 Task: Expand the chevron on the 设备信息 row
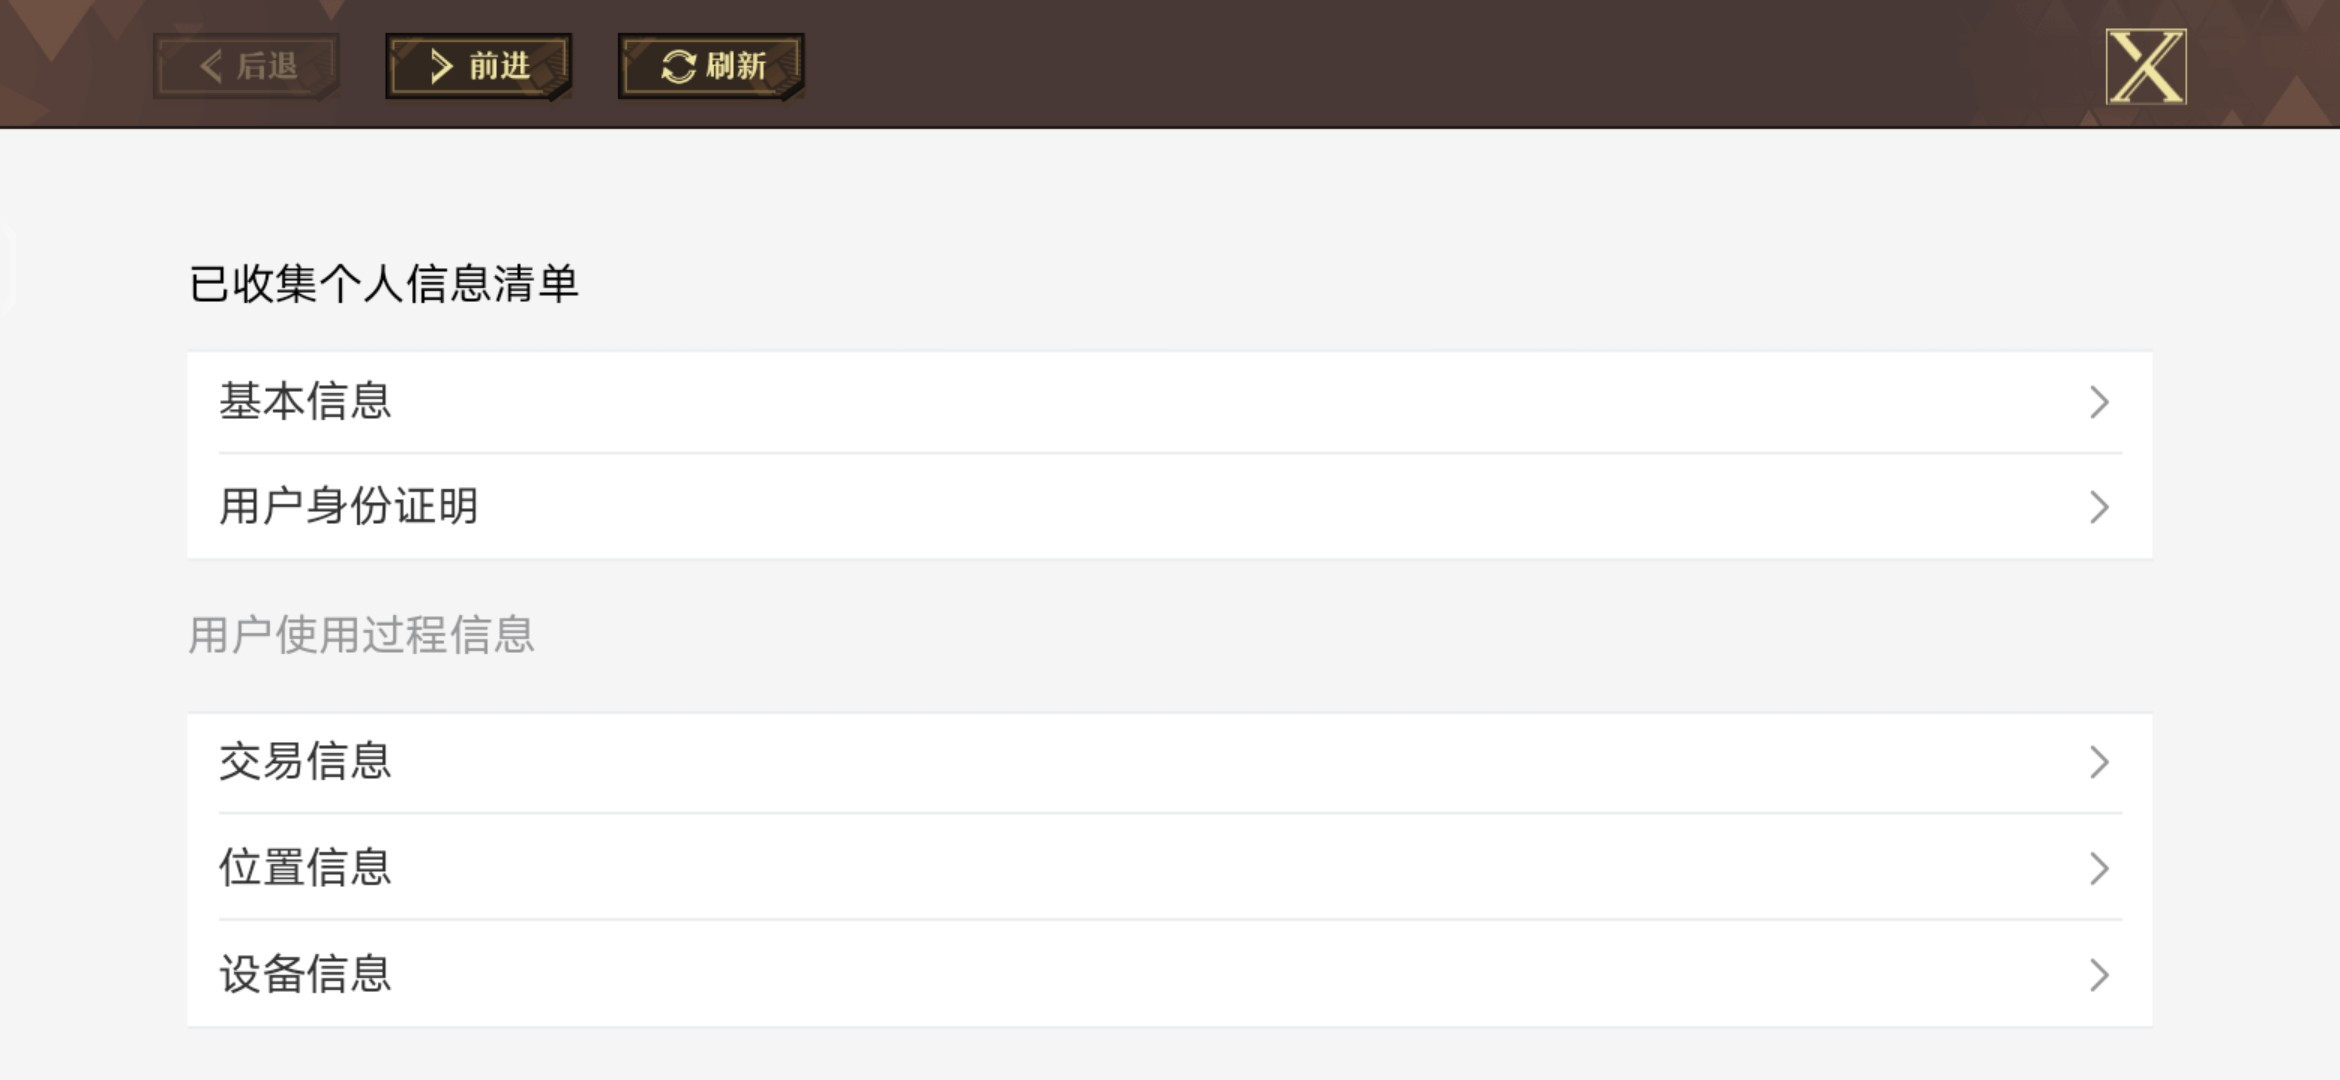(x=2099, y=975)
